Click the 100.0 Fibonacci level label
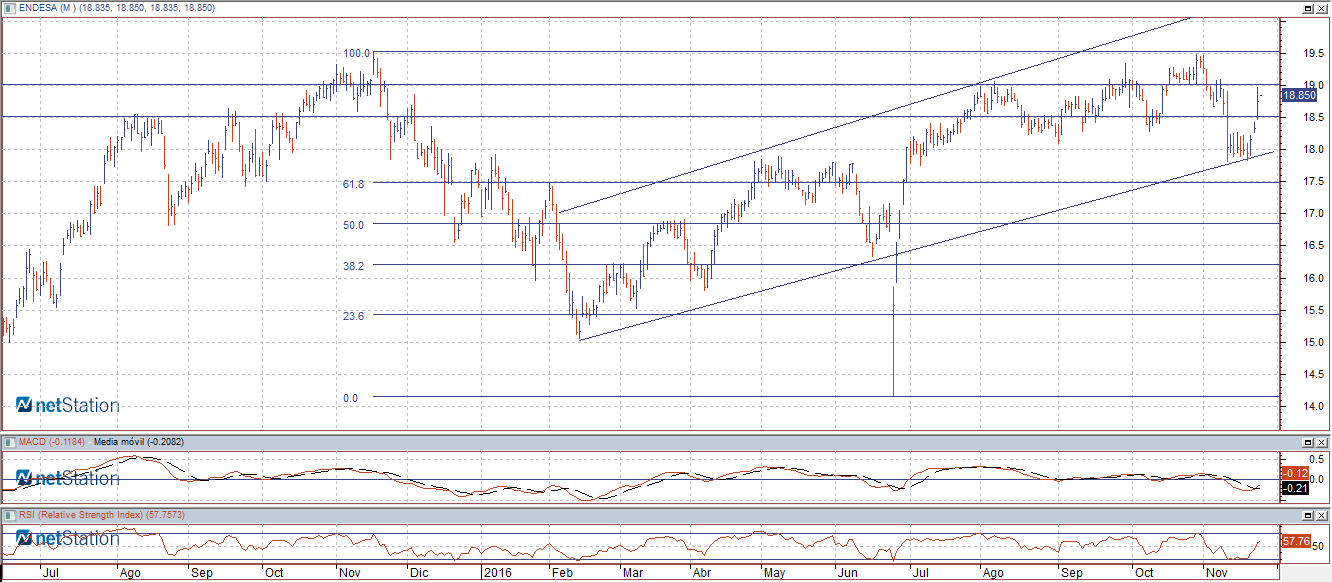The image size is (1332, 582). click(x=357, y=53)
